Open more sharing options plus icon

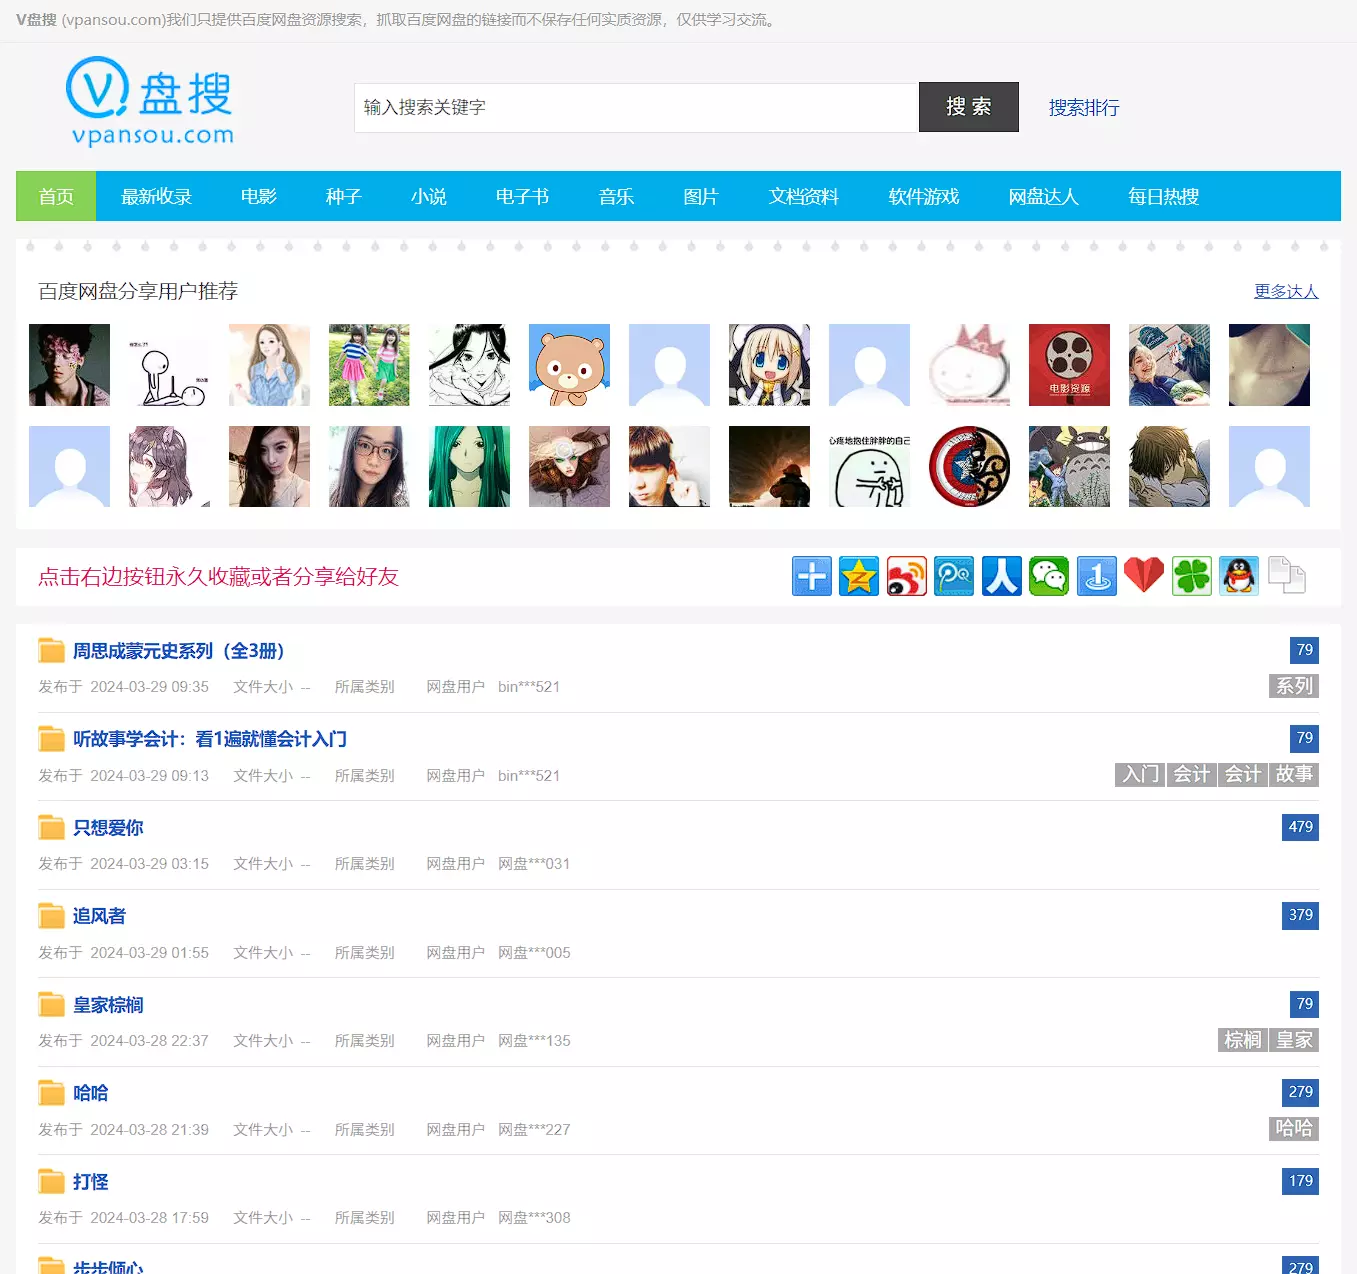pos(811,576)
